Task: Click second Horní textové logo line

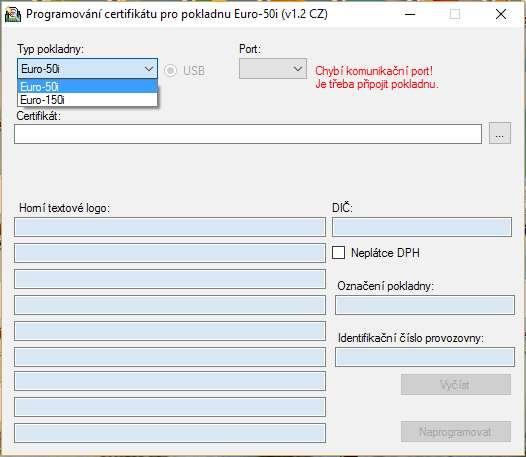Action: pos(170,253)
